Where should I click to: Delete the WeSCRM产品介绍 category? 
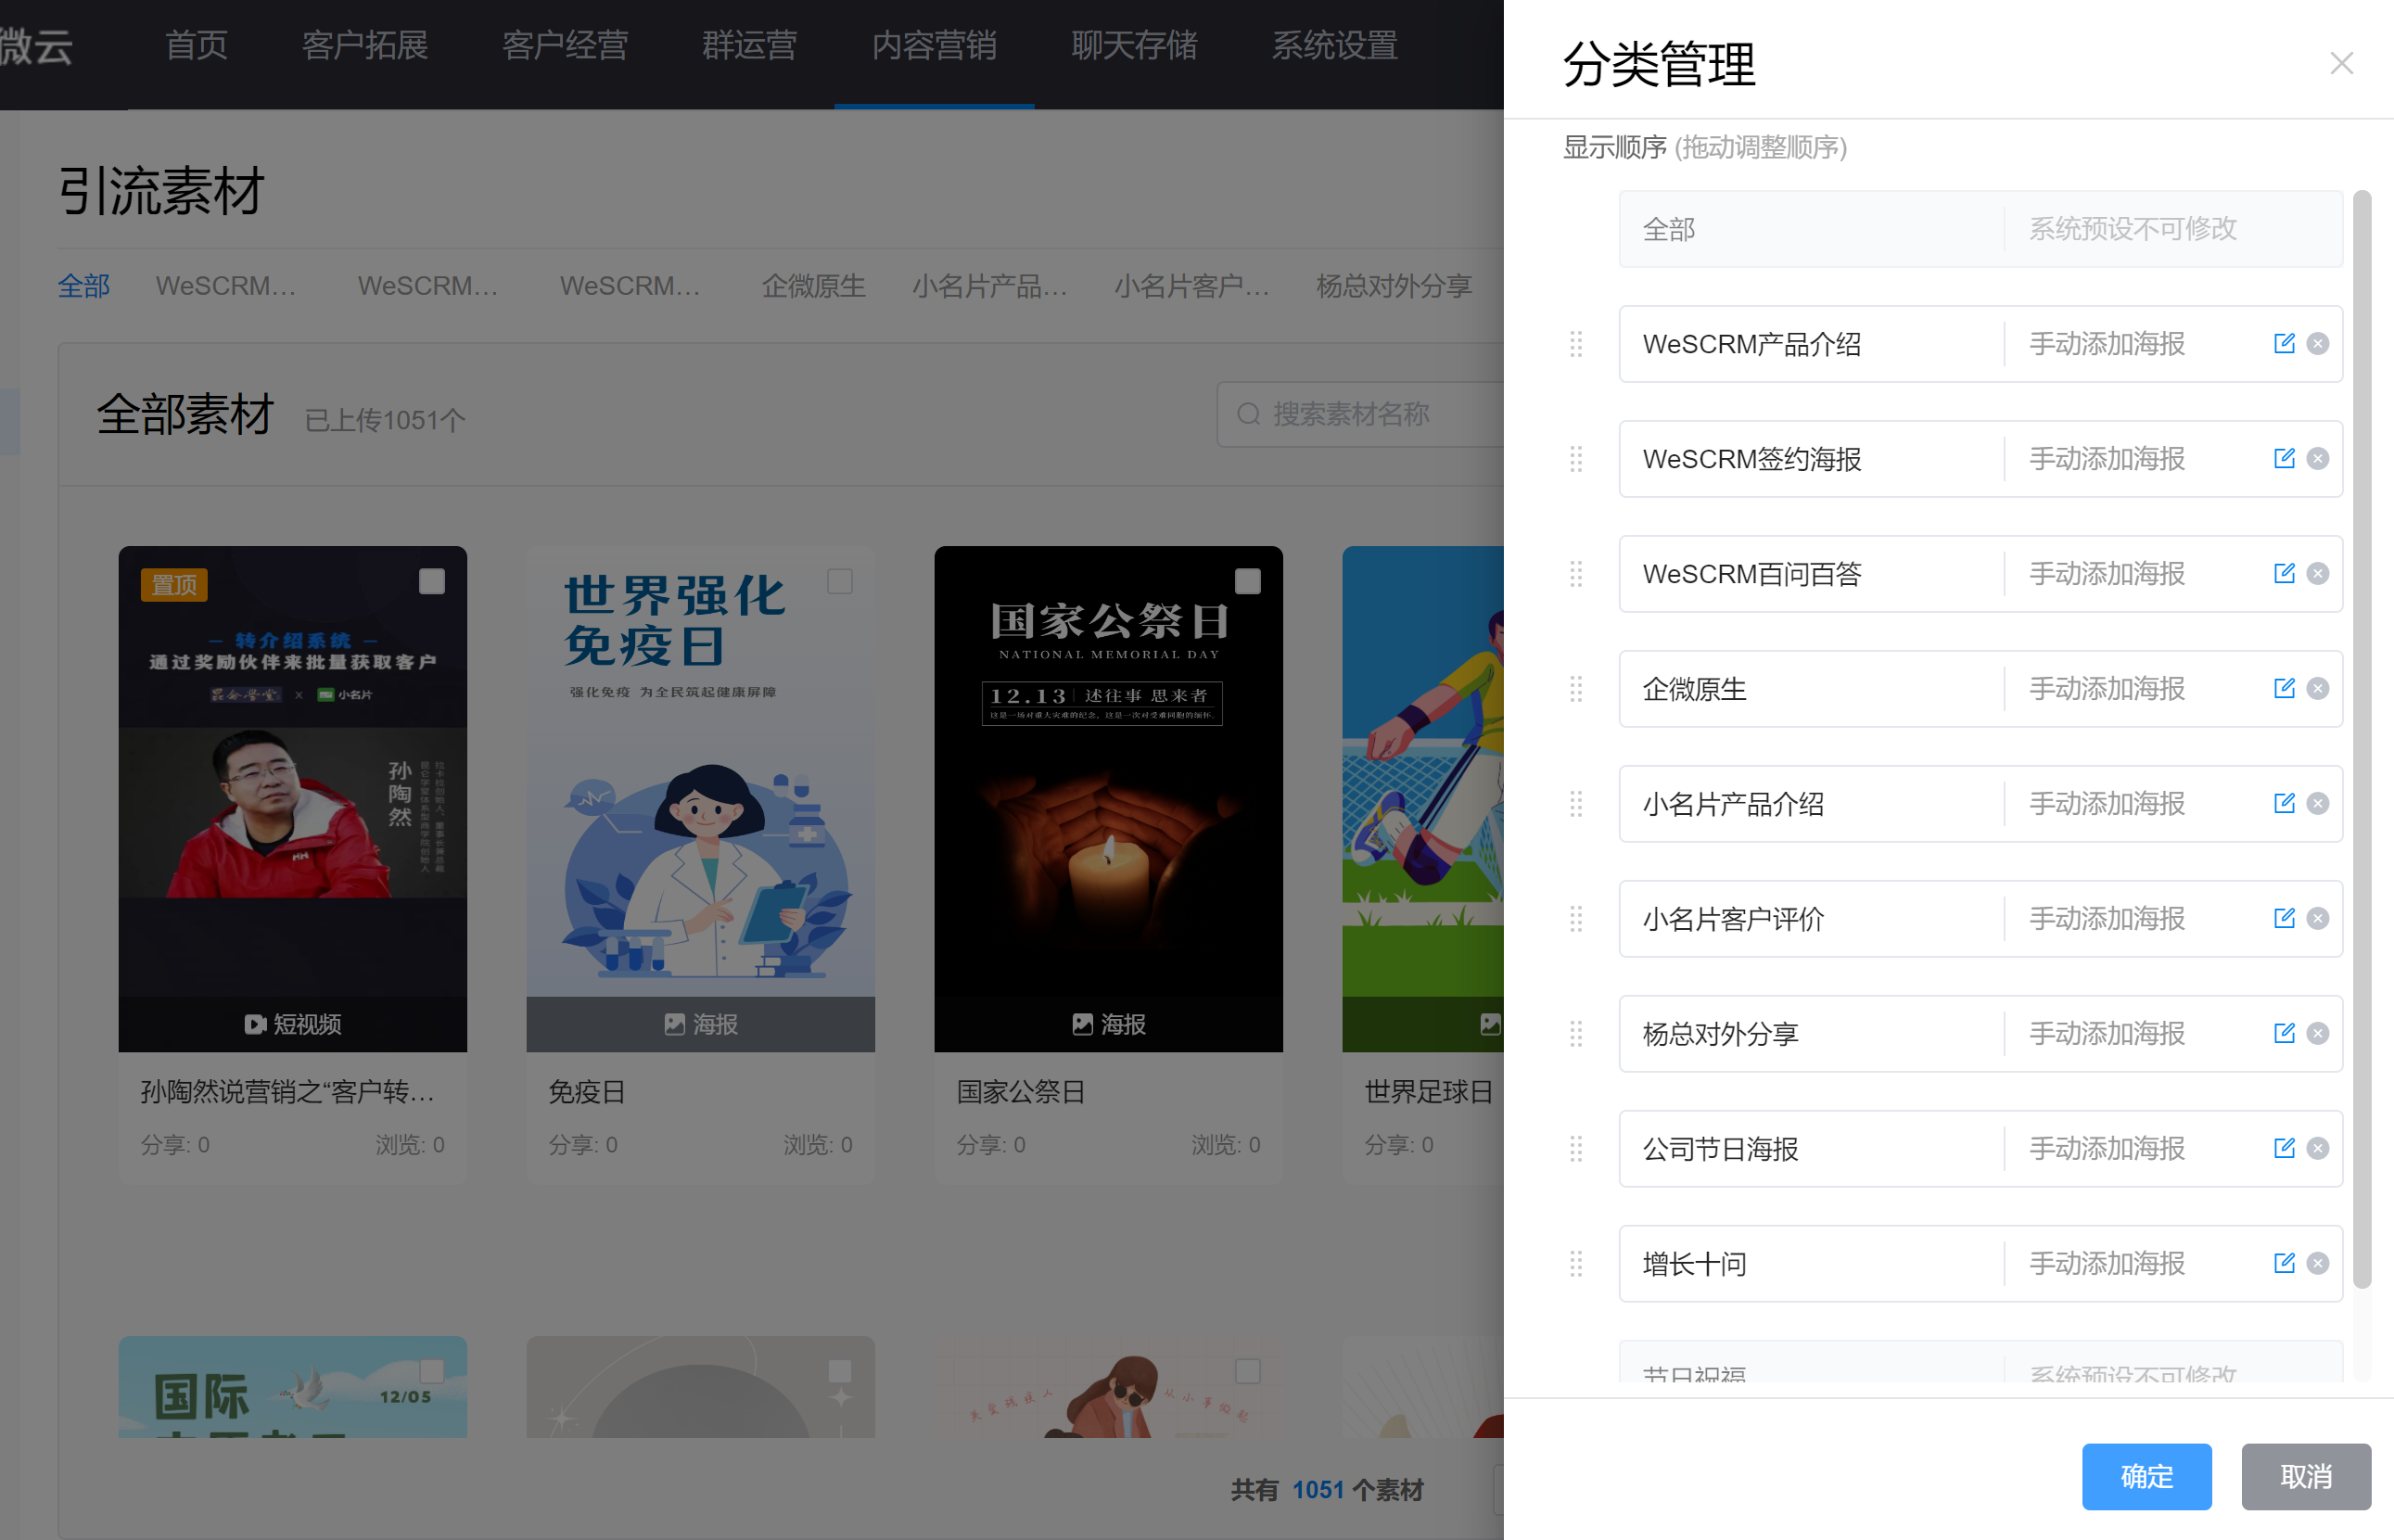[2317, 343]
